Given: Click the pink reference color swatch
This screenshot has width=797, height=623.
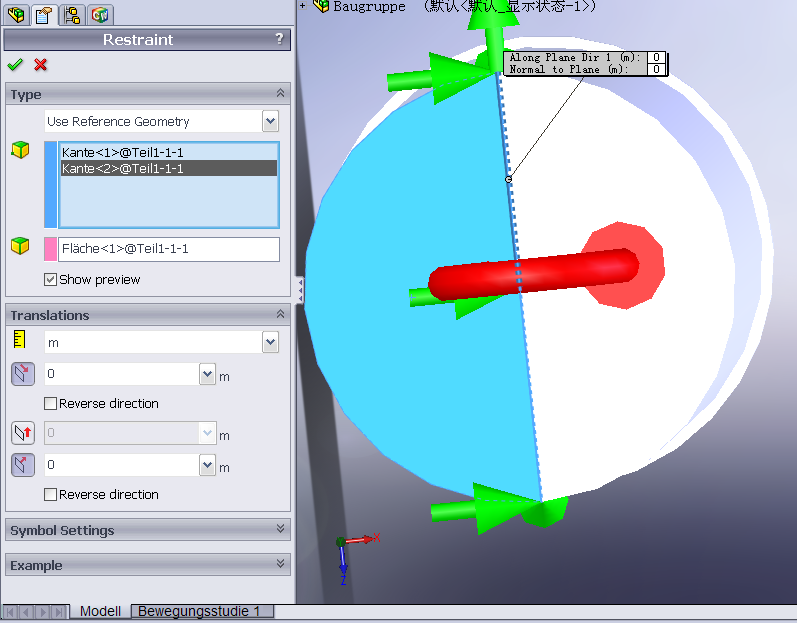Looking at the screenshot, I should tap(50, 249).
